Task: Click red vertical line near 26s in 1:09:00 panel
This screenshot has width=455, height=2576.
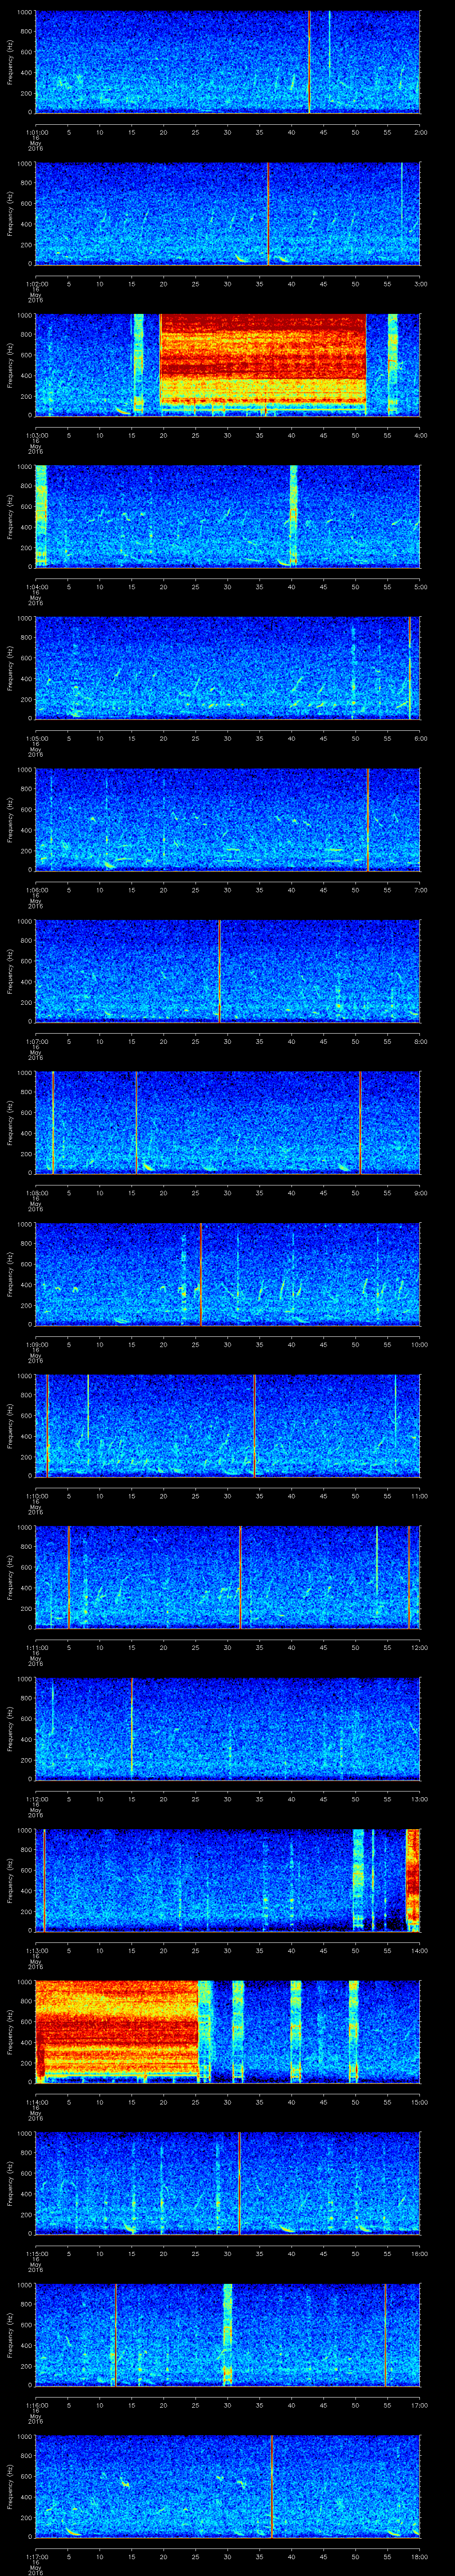Action: click(x=200, y=1274)
